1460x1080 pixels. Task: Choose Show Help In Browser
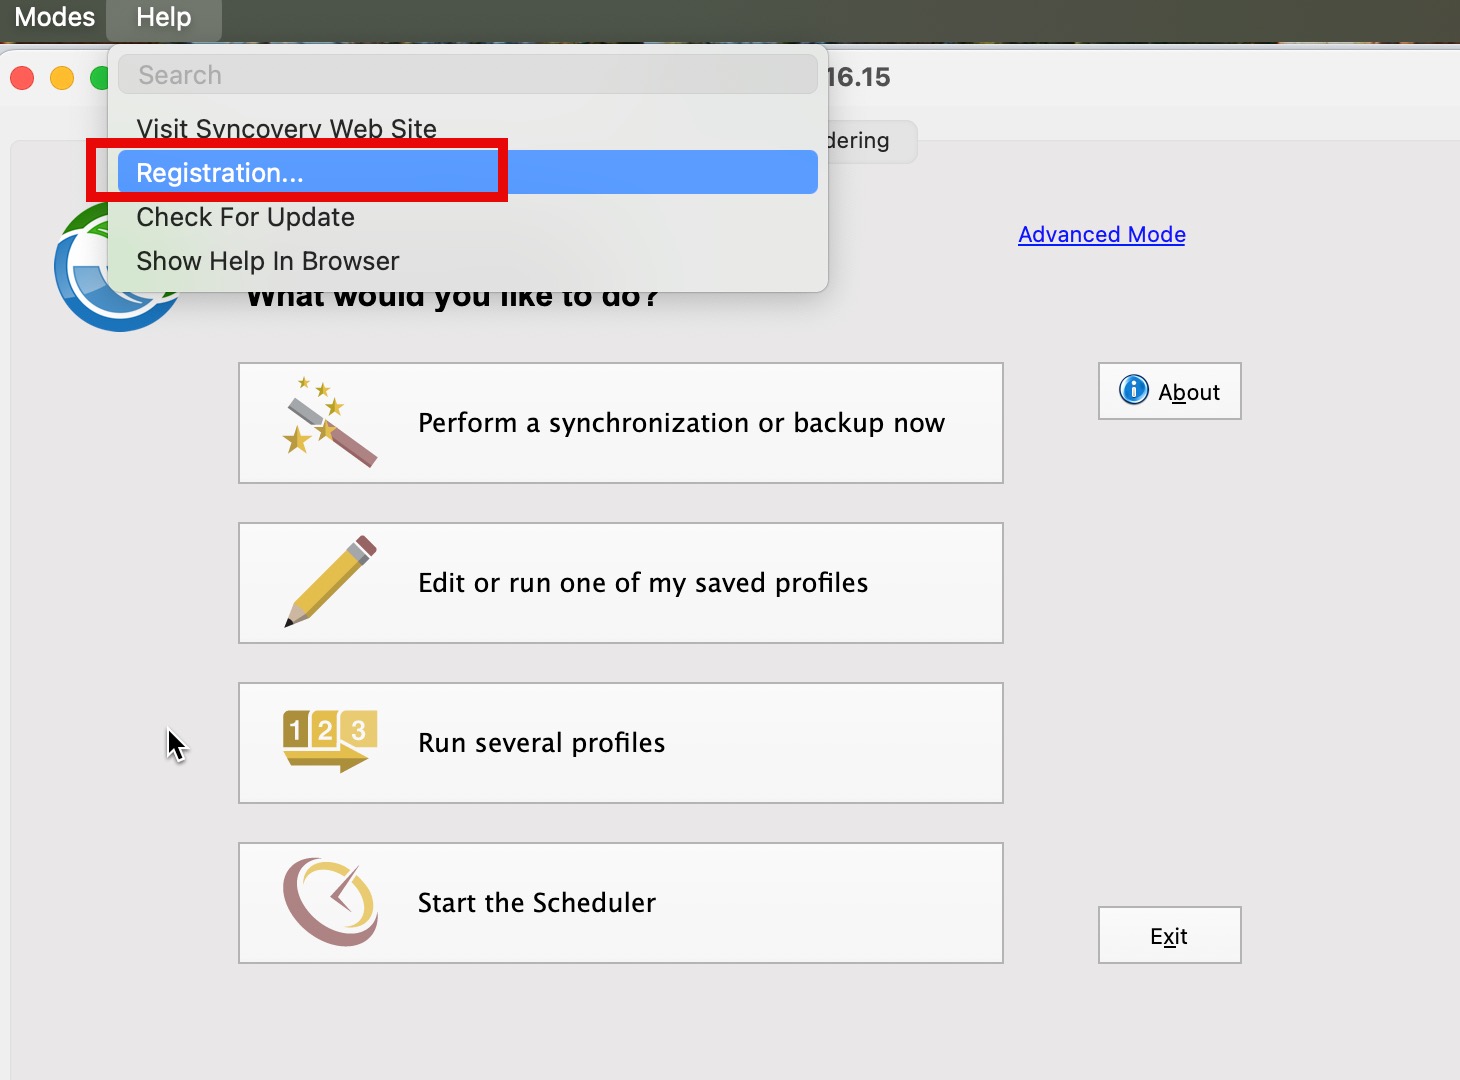click(267, 261)
